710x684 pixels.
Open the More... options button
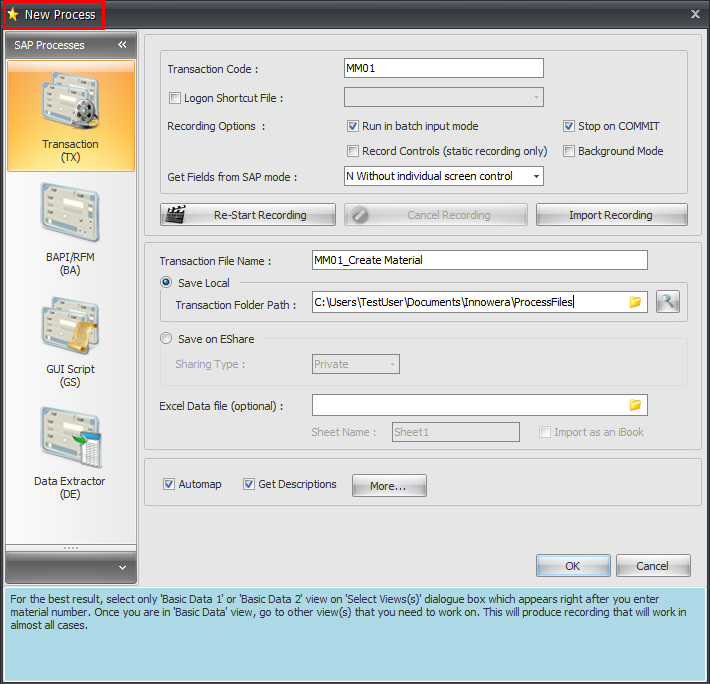[389, 486]
